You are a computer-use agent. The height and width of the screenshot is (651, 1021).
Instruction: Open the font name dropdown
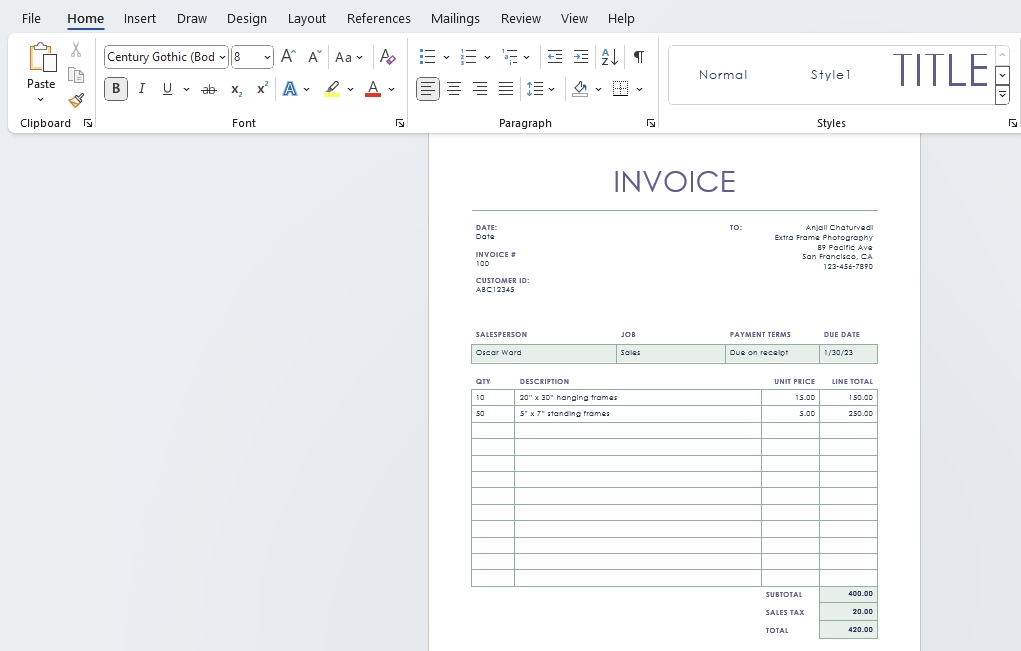(222, 57)
